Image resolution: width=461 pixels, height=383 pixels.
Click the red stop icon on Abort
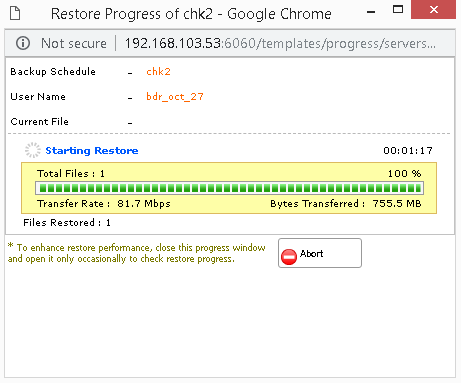pyautogui.click(x=289, y=257)
